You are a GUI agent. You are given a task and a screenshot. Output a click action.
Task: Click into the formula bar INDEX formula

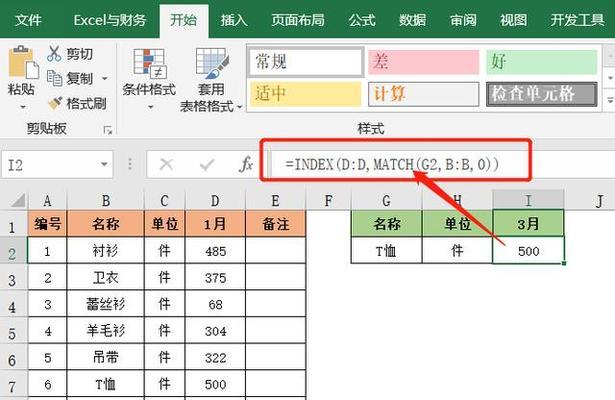392,164
